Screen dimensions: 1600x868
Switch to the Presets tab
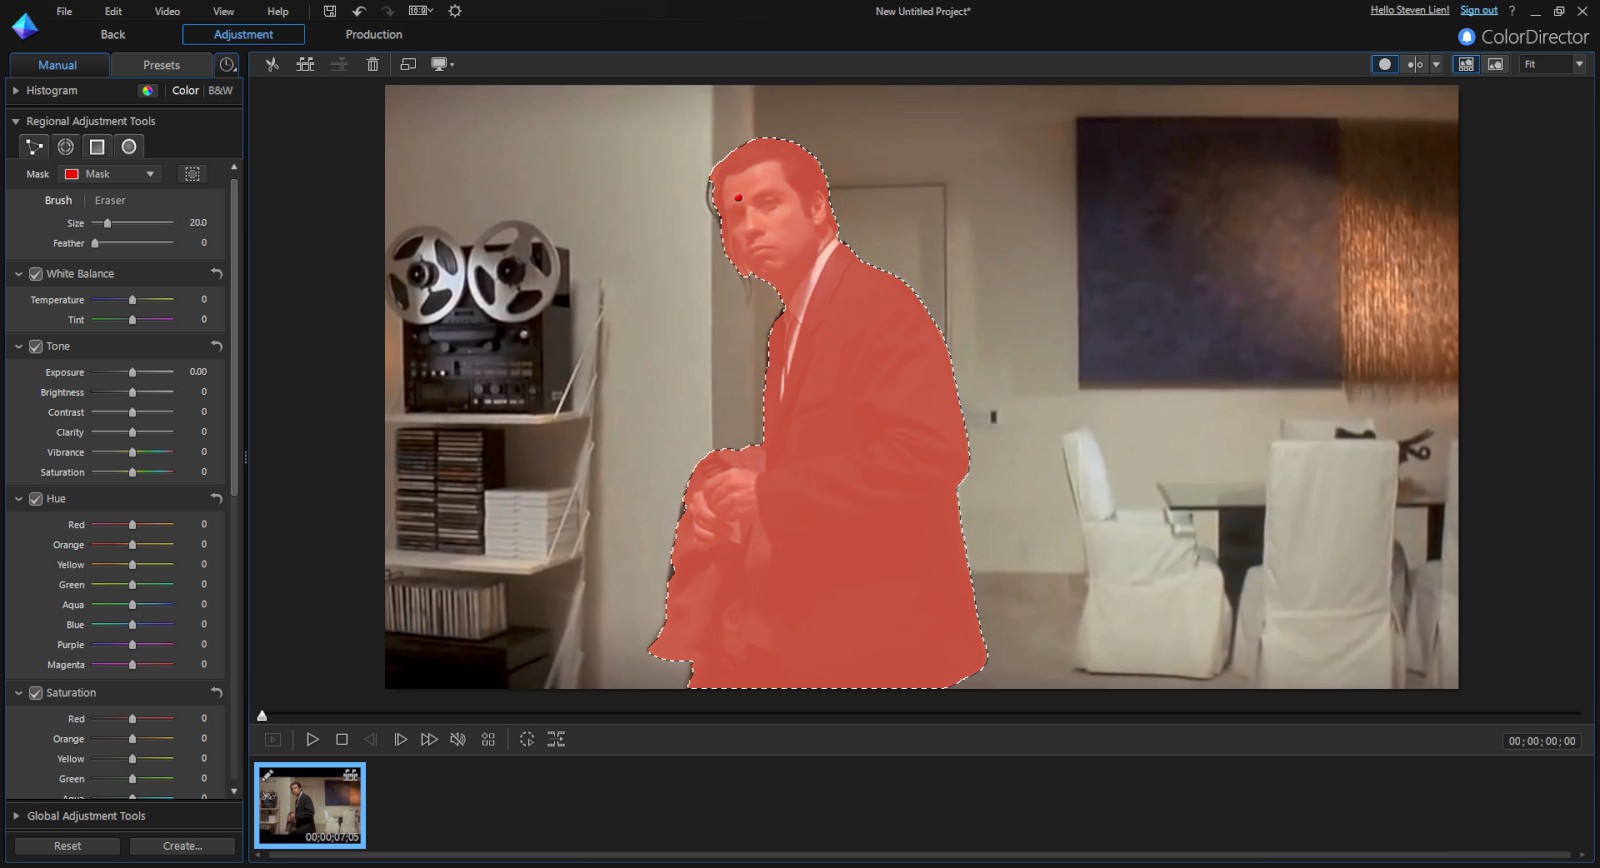tap(161, 65)
